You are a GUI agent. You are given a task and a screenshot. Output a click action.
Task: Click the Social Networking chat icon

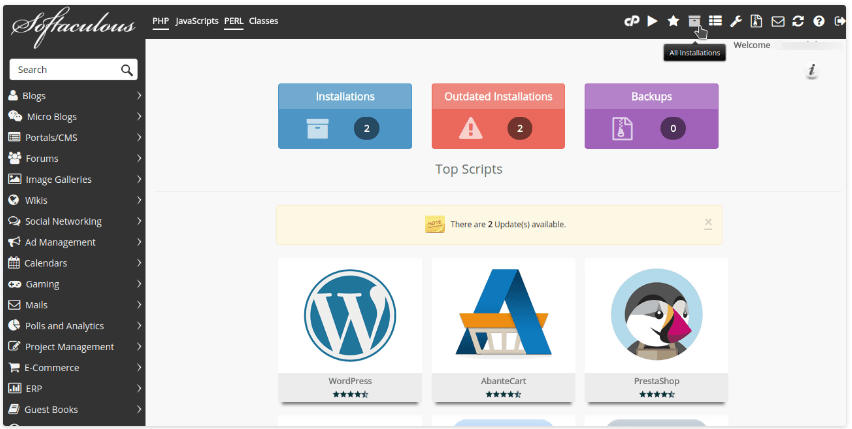[14, 221]
